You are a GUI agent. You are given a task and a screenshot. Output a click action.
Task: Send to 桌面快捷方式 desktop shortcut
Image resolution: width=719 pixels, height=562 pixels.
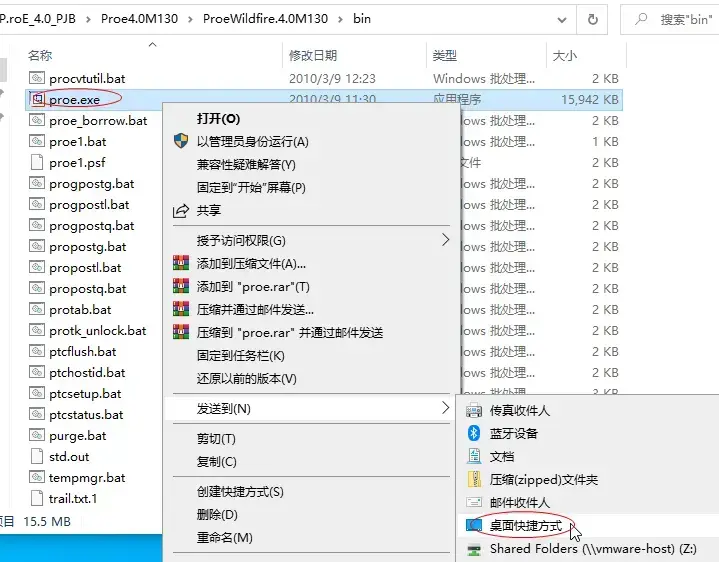click(588, 525)
